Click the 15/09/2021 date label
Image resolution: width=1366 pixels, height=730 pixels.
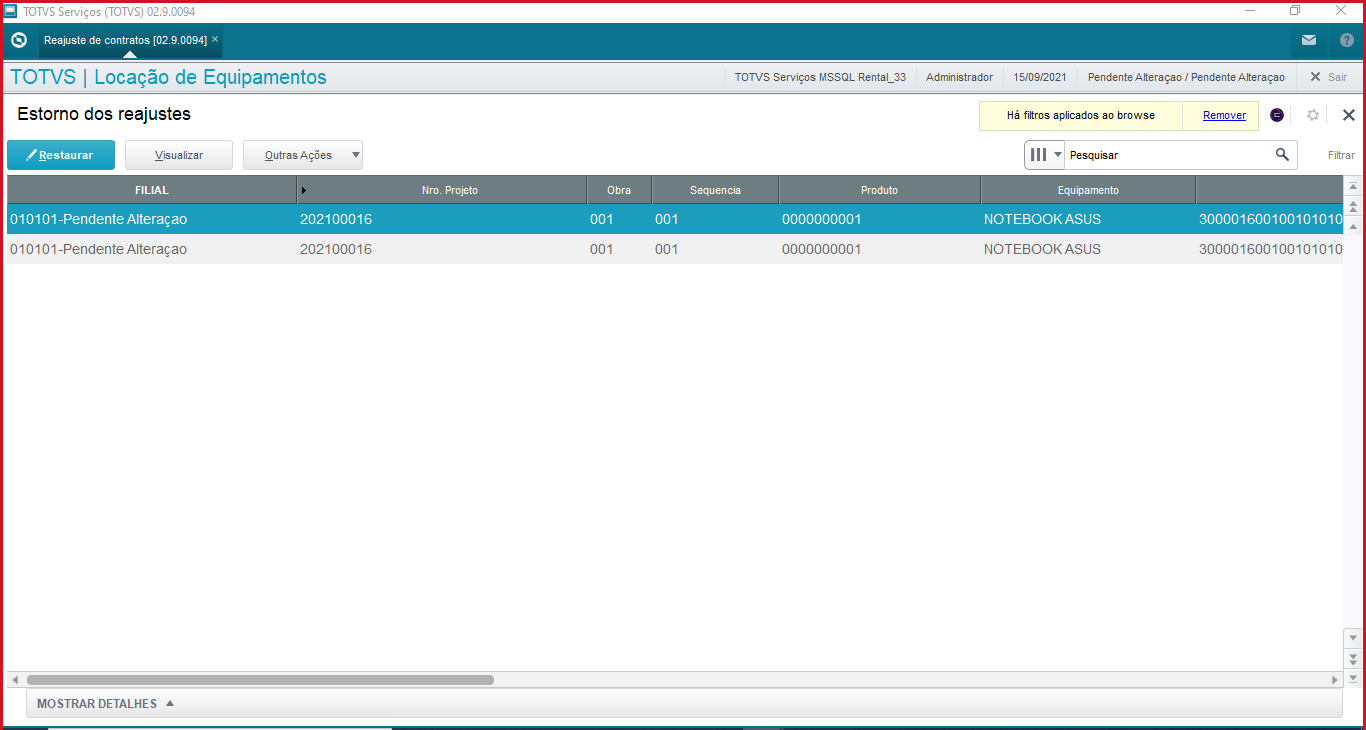[1040, 77]
